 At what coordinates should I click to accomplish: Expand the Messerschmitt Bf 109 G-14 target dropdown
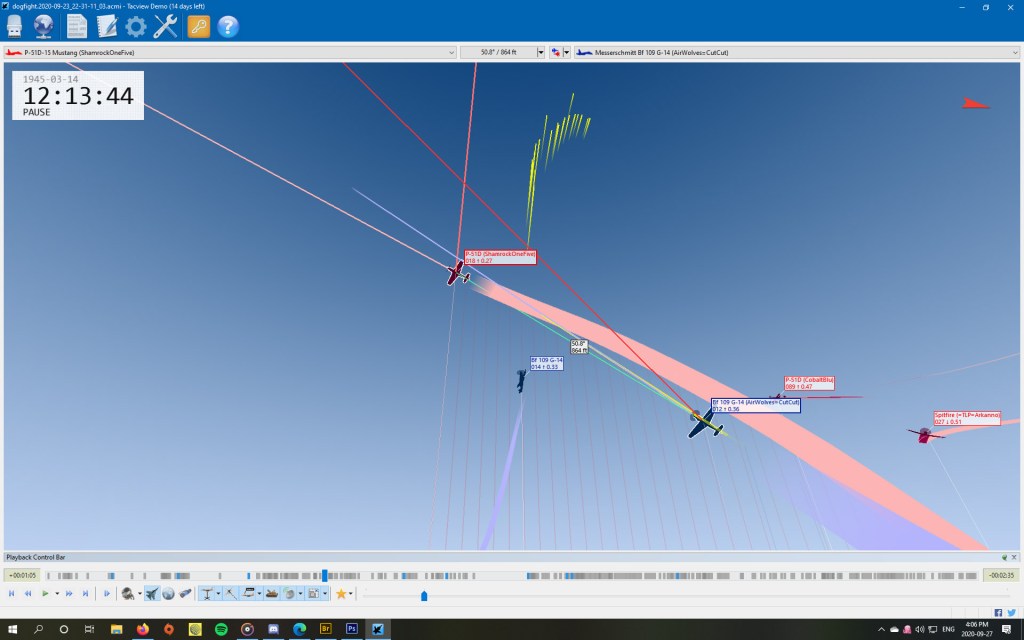[x=1015, y=52]
